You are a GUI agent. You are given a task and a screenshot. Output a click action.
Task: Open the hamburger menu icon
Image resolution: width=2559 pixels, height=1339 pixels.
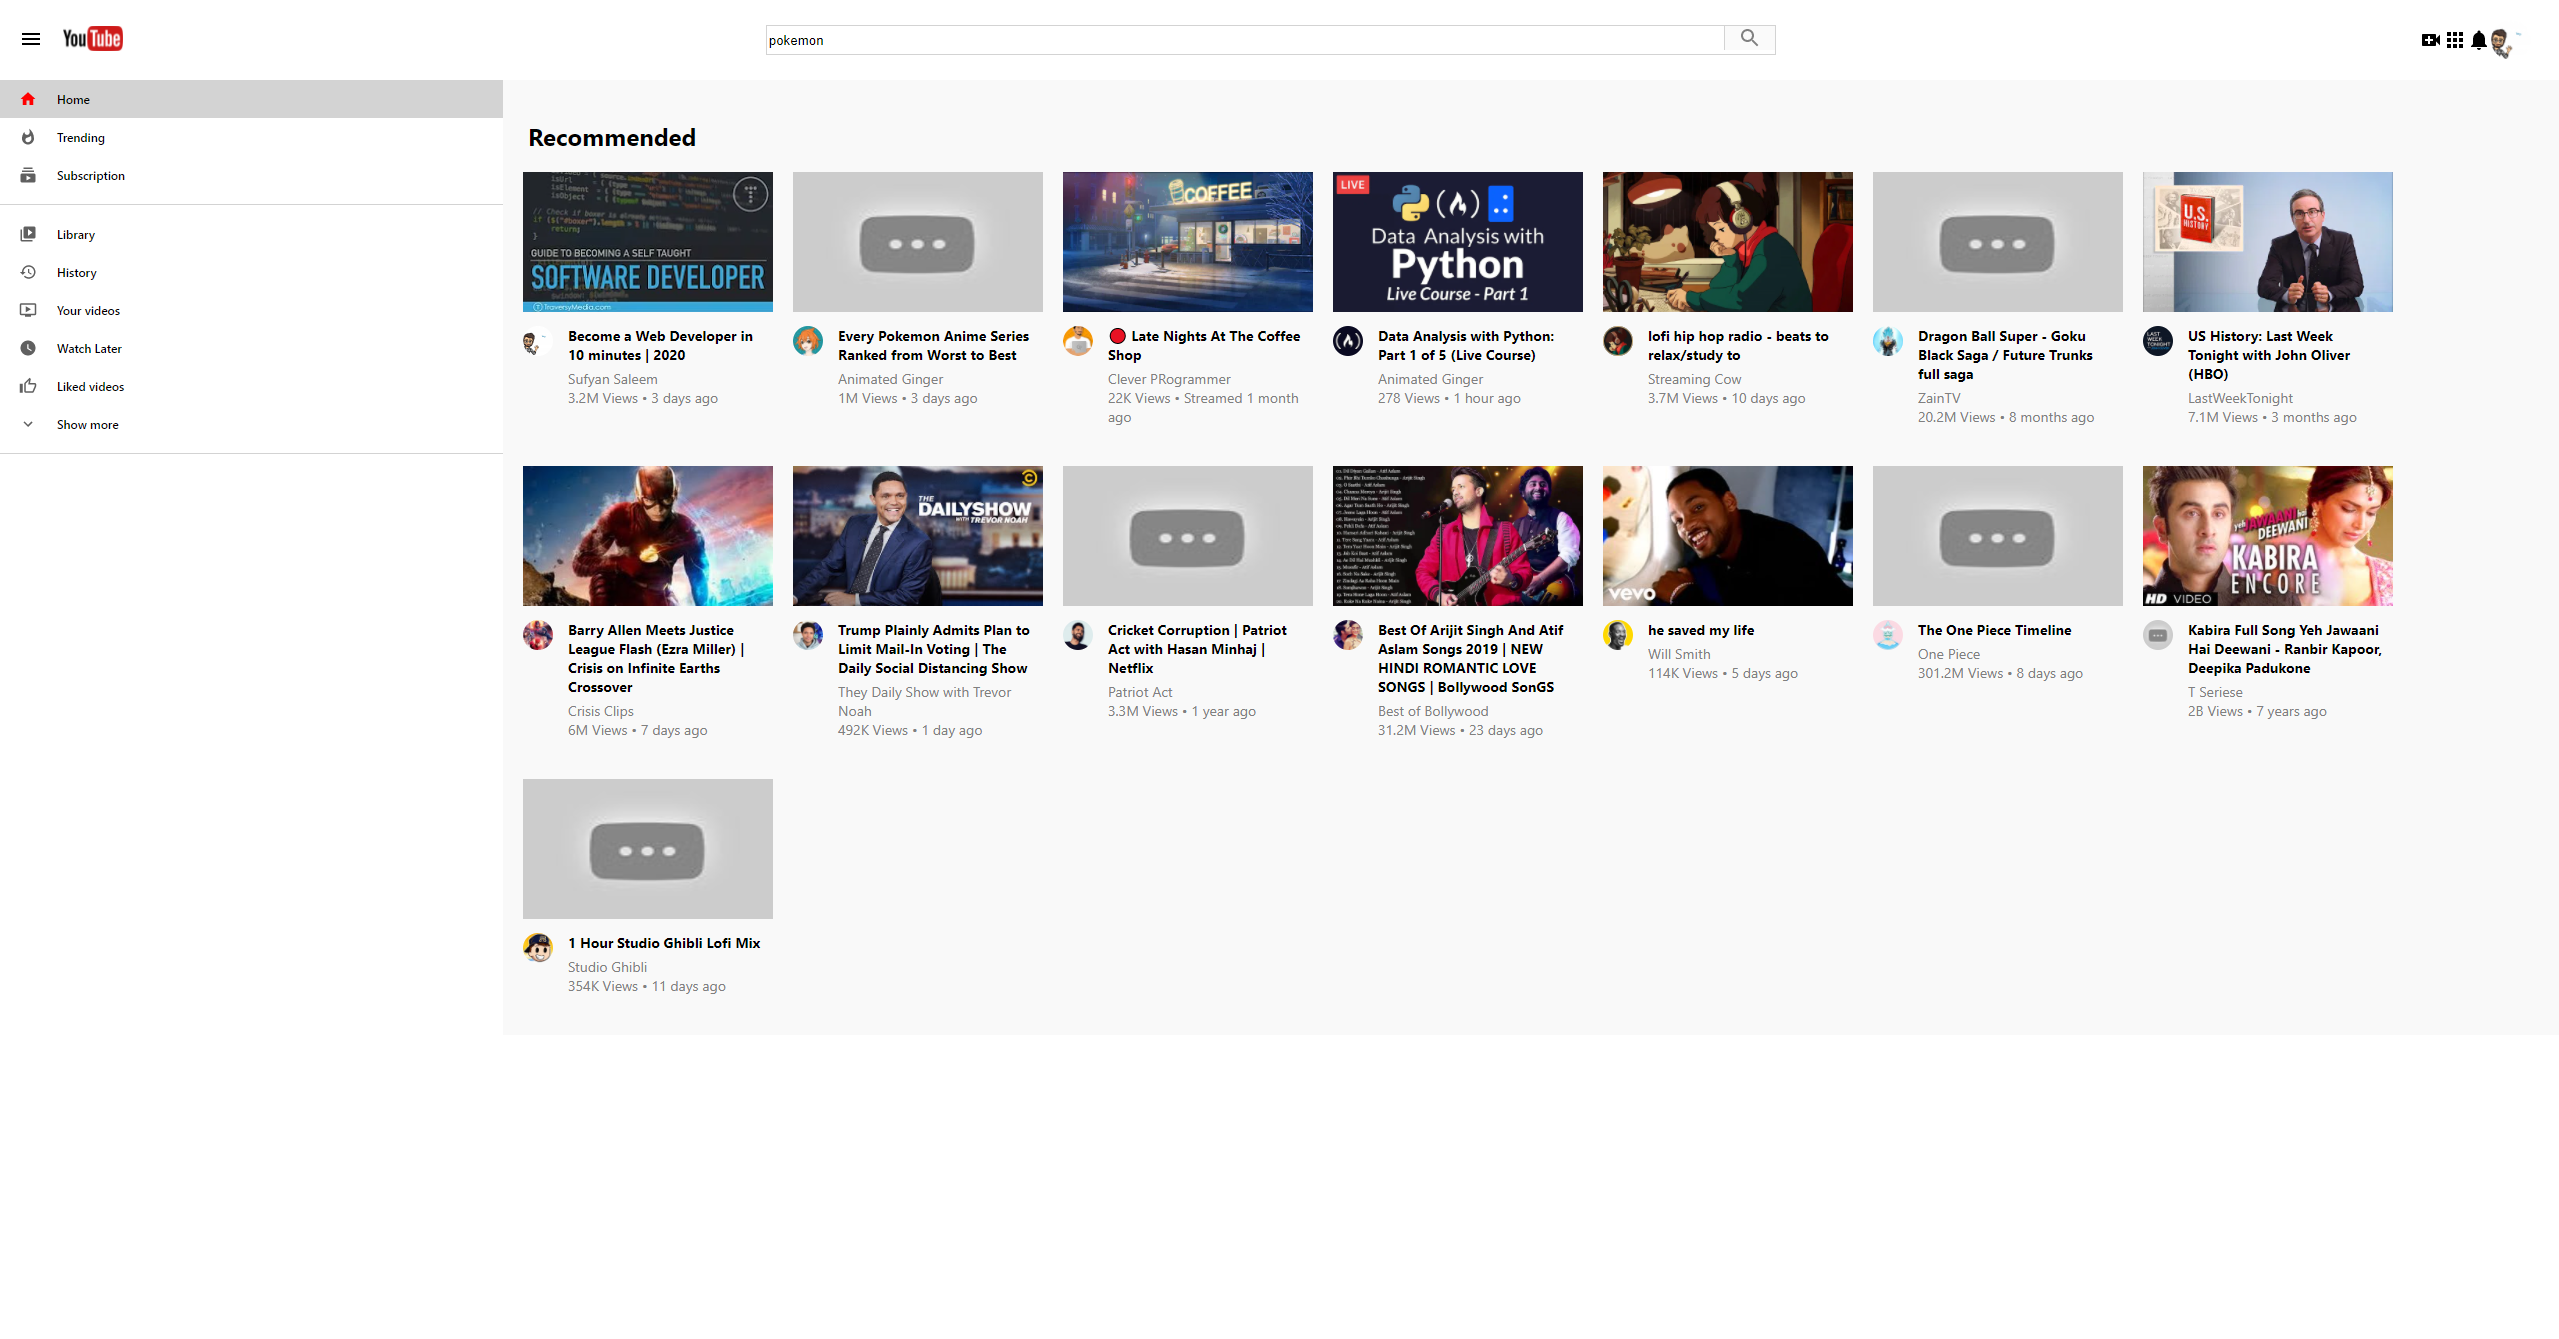click(x=31, y=39)
